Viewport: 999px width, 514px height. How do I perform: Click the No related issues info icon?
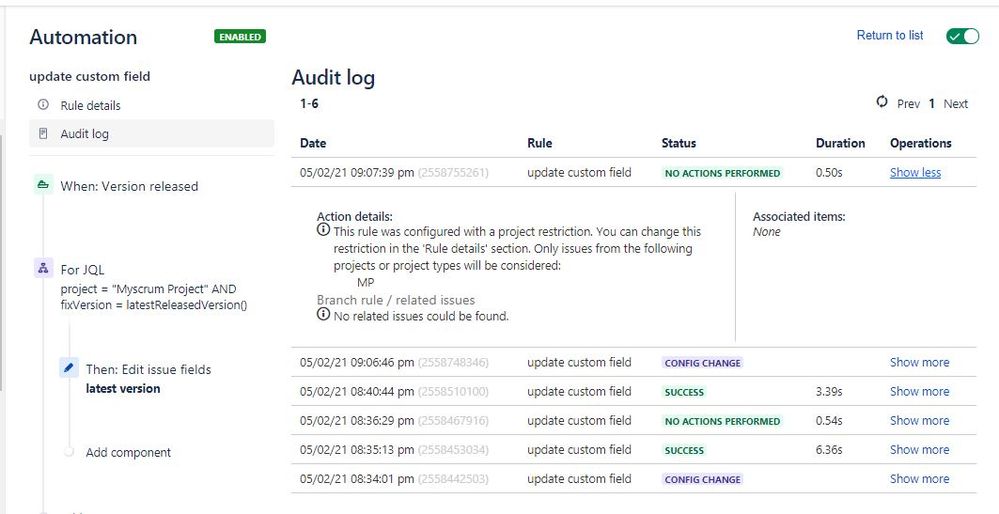pos(324,314)
